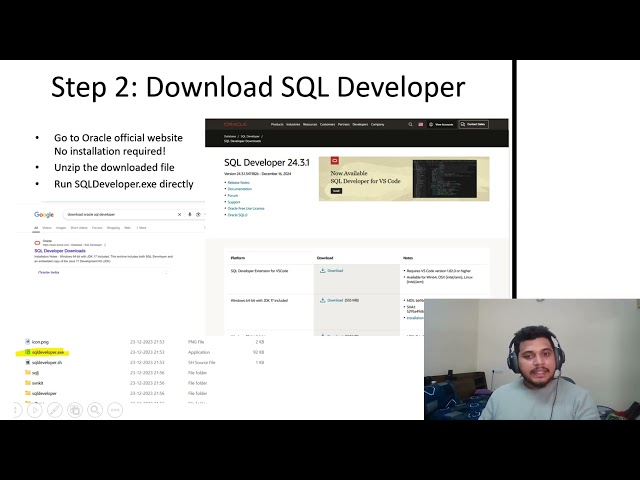The width and height of the screenshot is (640, 480).
Task: Click the PNG File type cell
Action: click(196, 342)
